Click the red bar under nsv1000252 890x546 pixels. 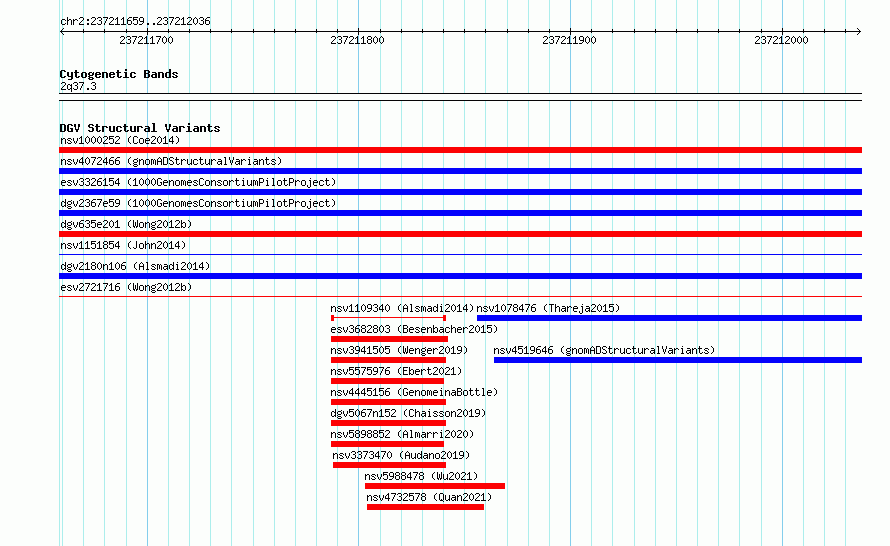point(460,150)
